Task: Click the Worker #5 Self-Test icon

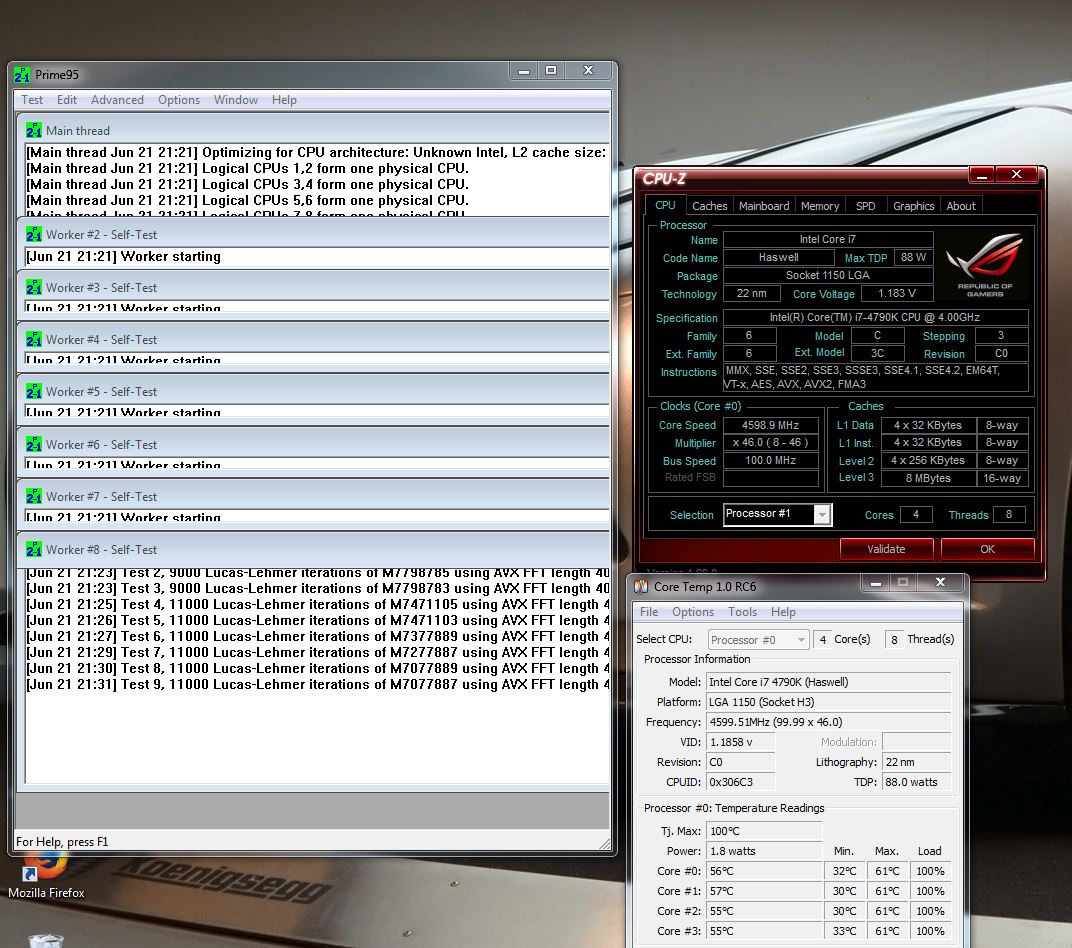Action: point(34,392)
